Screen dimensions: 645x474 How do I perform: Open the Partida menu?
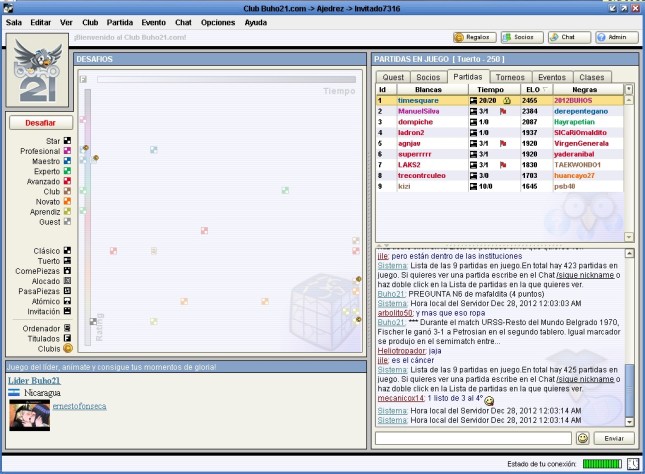point(119,21)
